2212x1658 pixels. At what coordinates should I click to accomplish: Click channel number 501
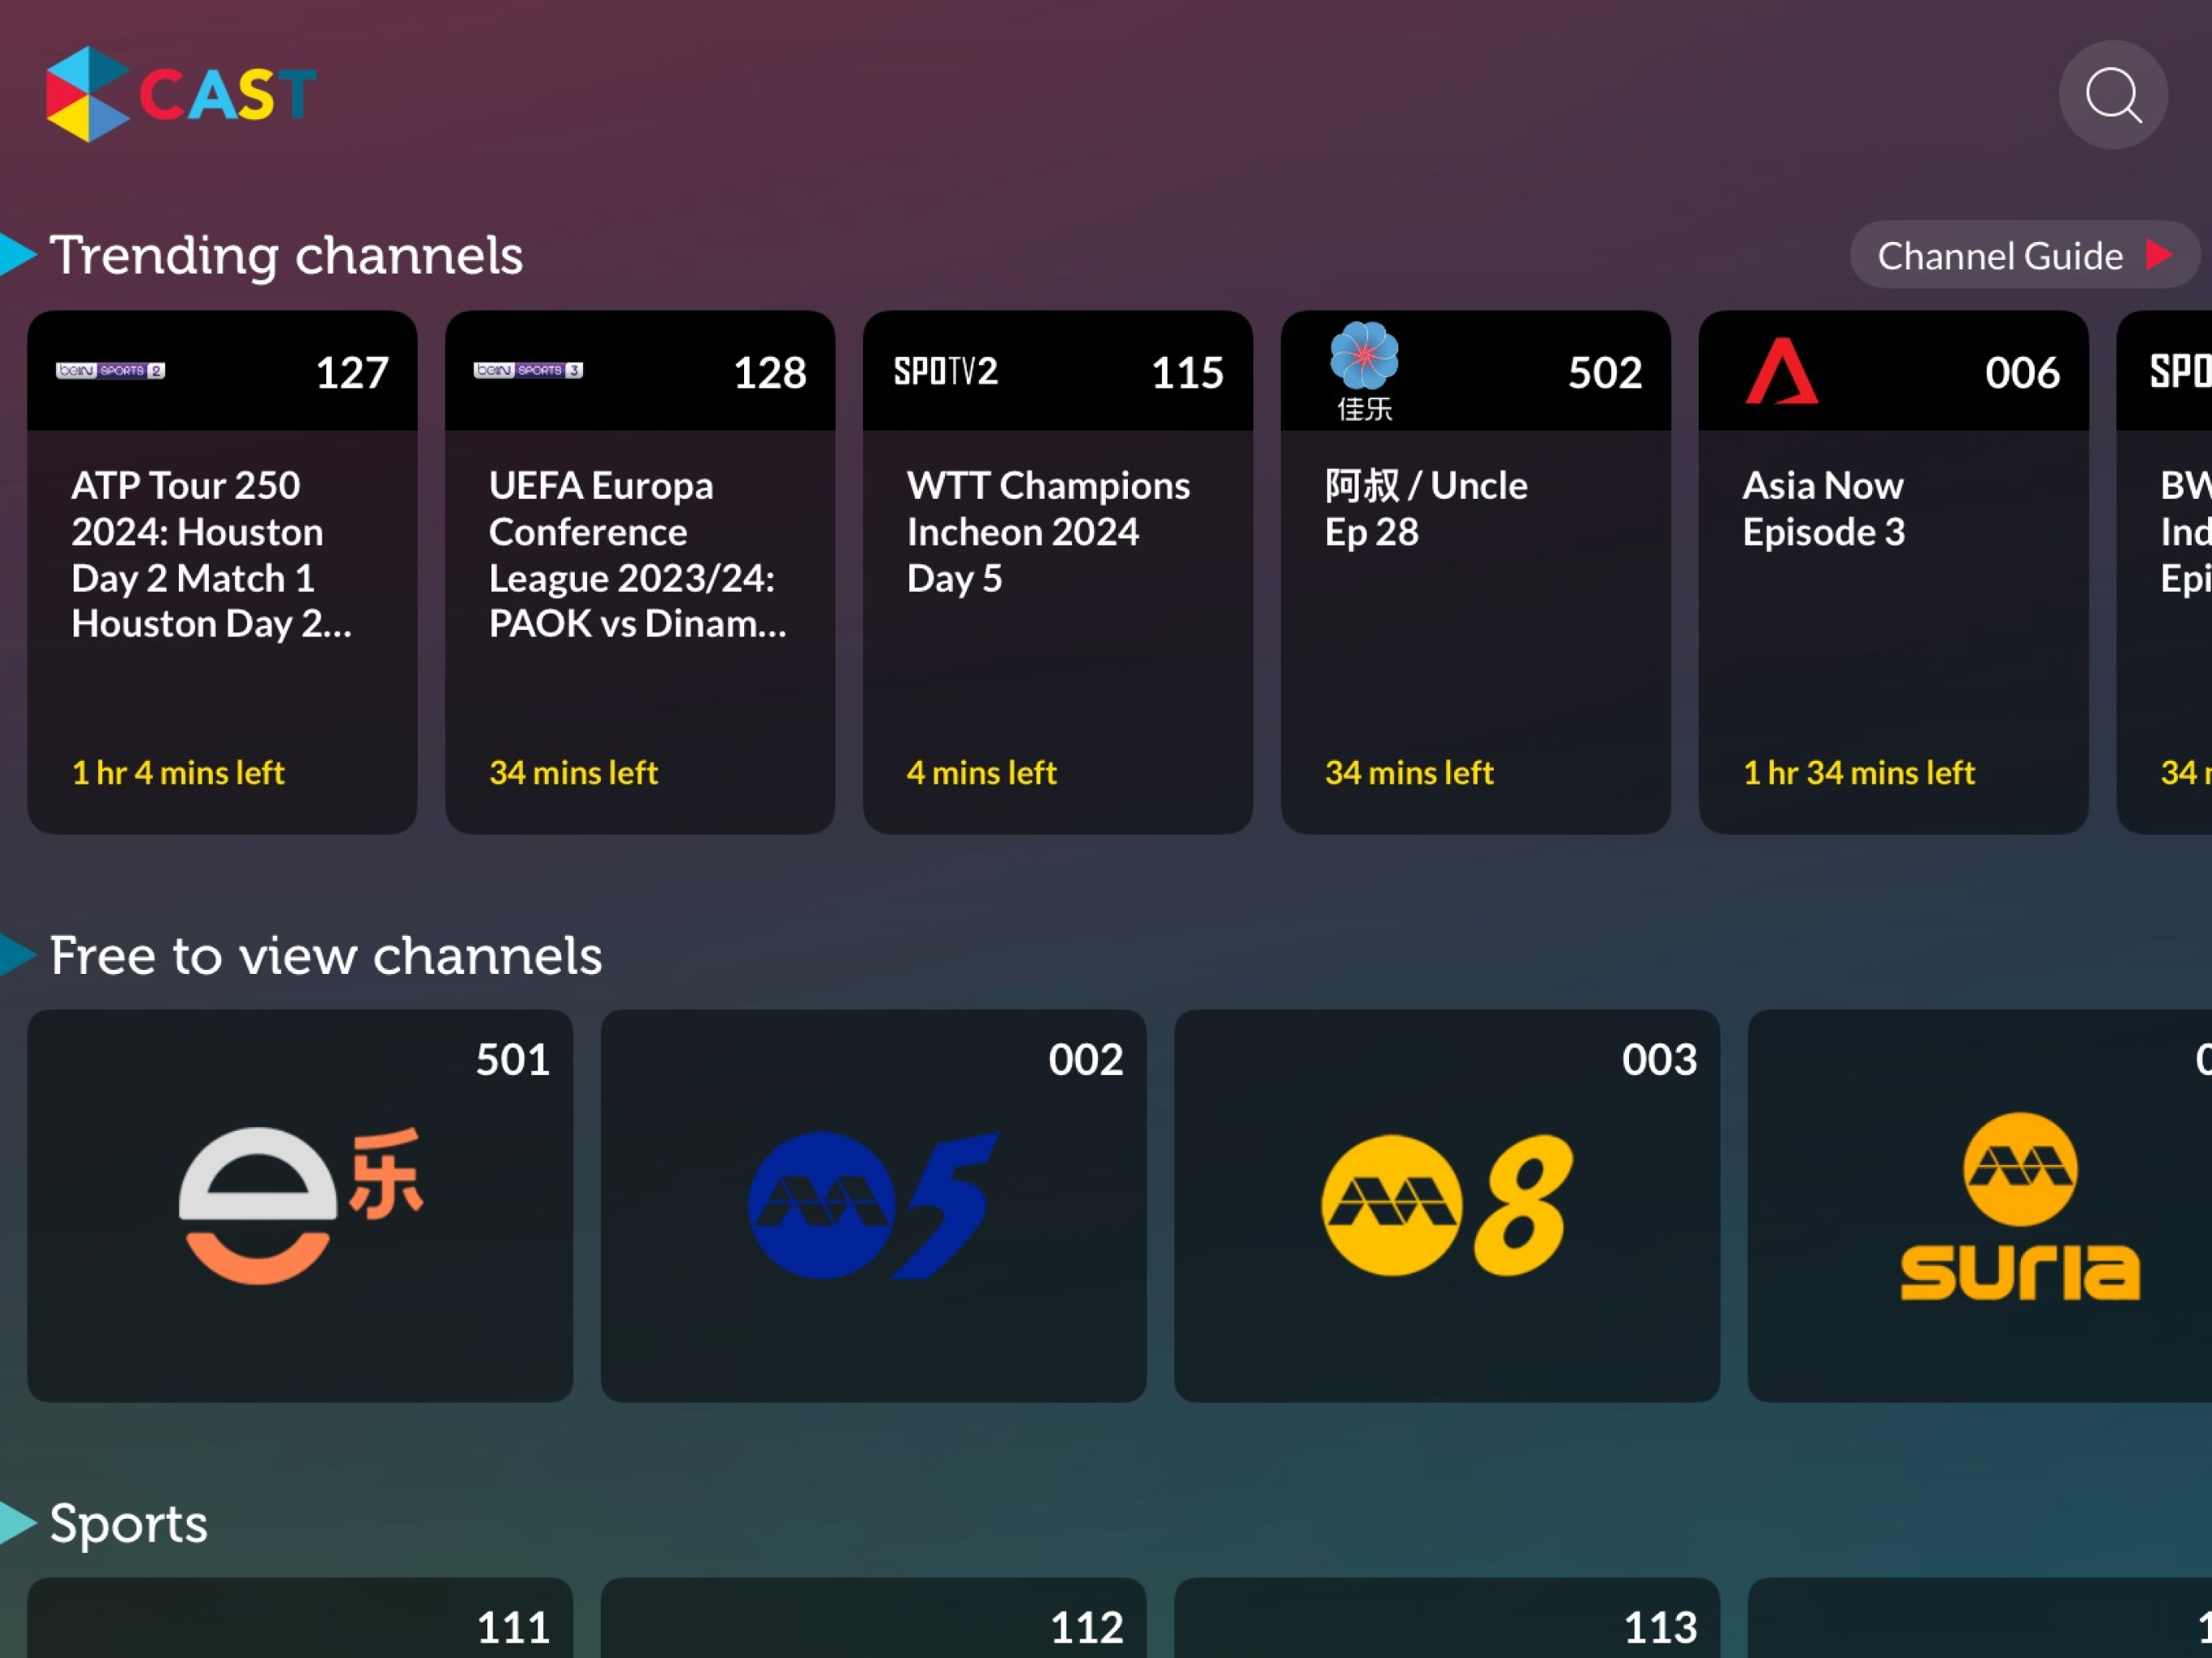tap(513, 1060)
